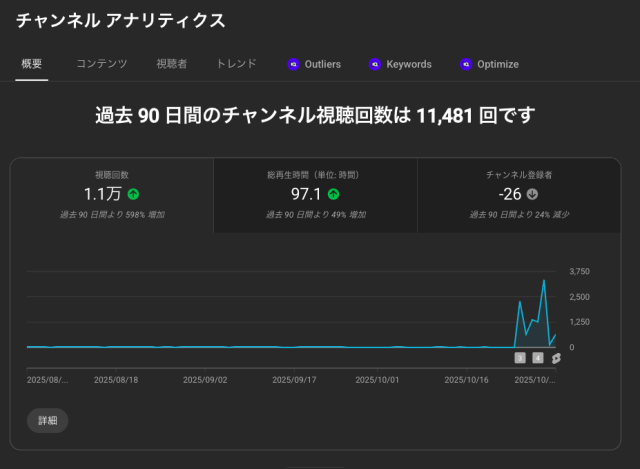The image size is (640, 469).
Task: Click the green up arrow next to 97.1
Action: coord(334,194)
